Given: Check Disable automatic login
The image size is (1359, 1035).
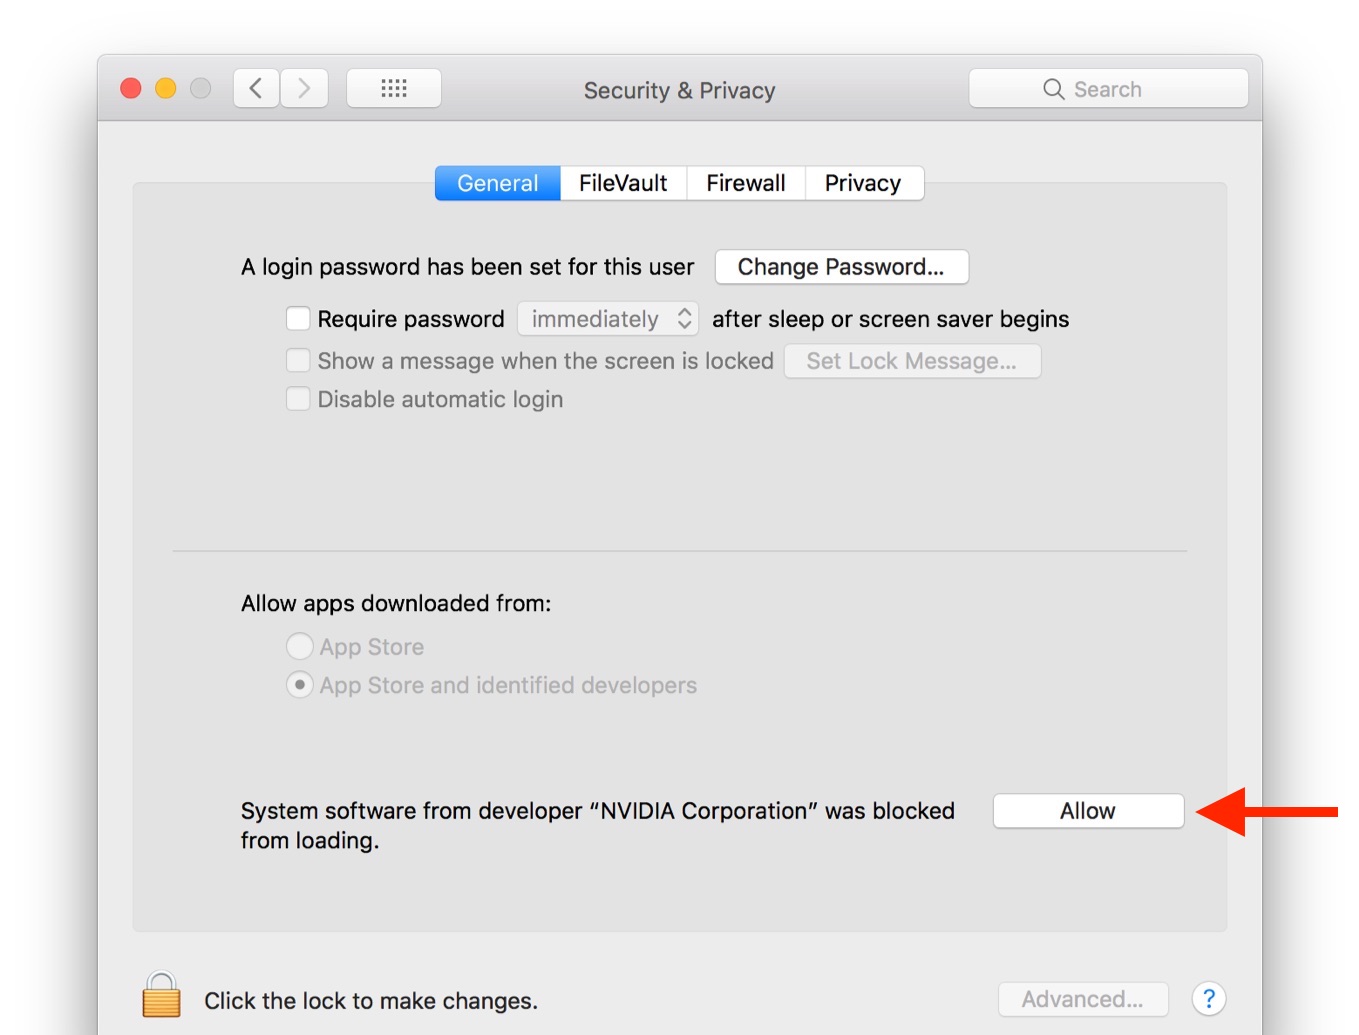Looking at the screenshot, I should coord(298,399).
